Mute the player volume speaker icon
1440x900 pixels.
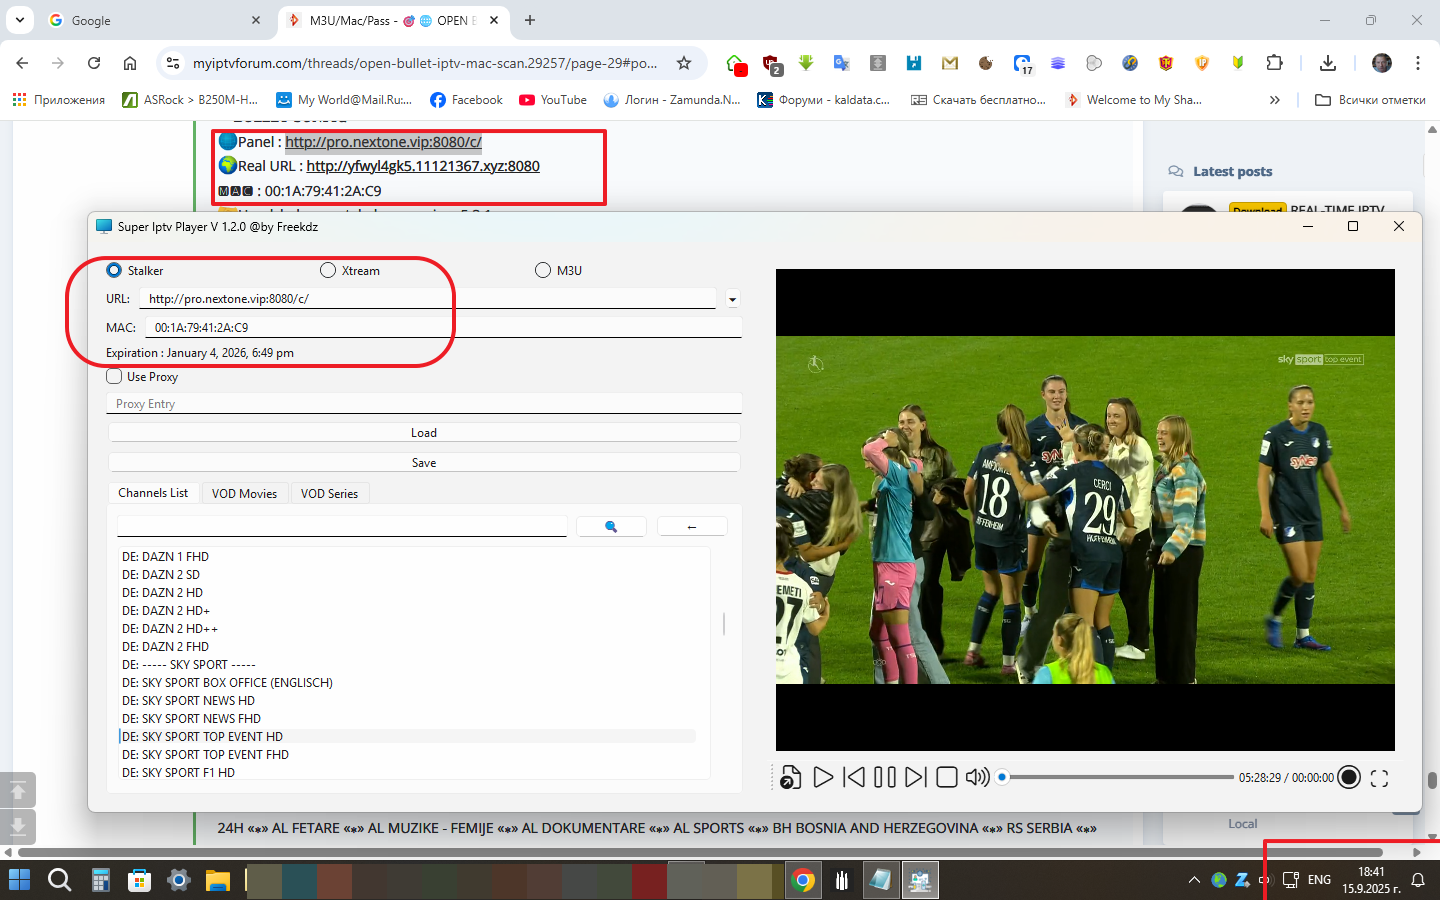click(x=977, y=777)
